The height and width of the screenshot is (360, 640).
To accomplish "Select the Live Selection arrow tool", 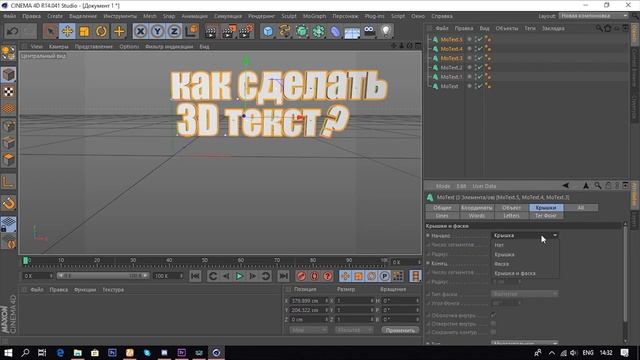I will [x=50, y=31].
